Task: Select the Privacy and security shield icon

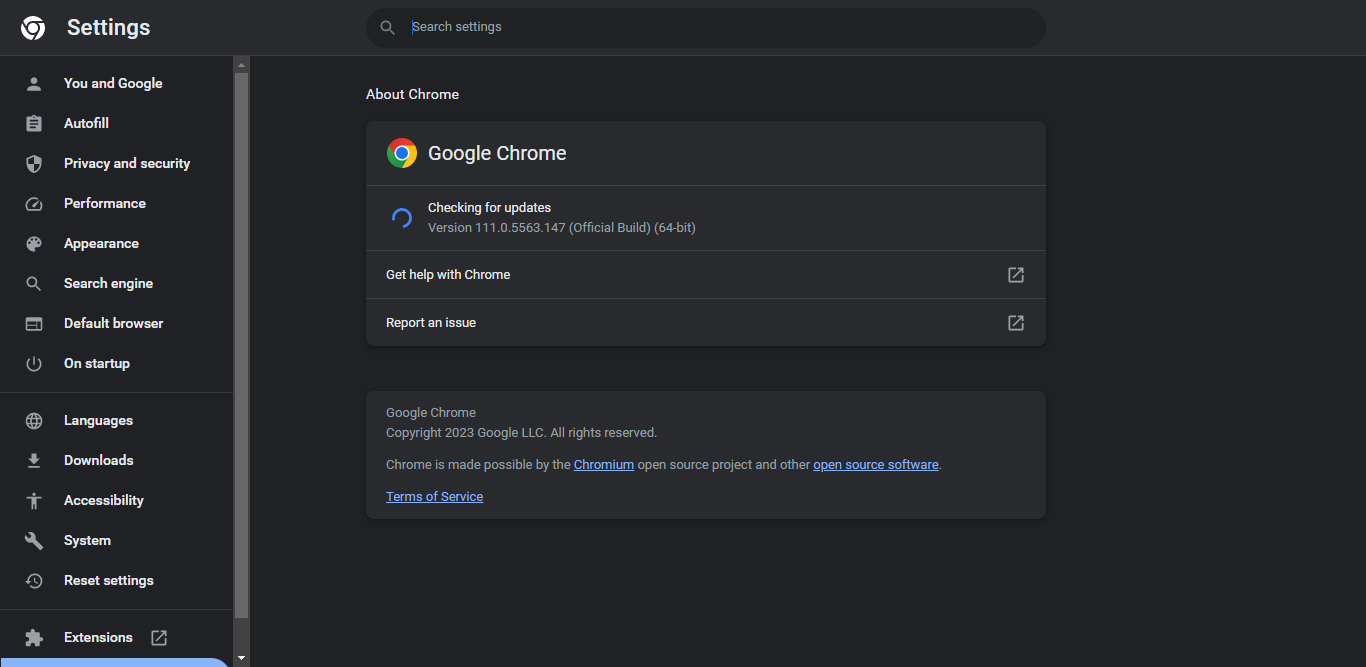Action: click(x=34, y=163)
